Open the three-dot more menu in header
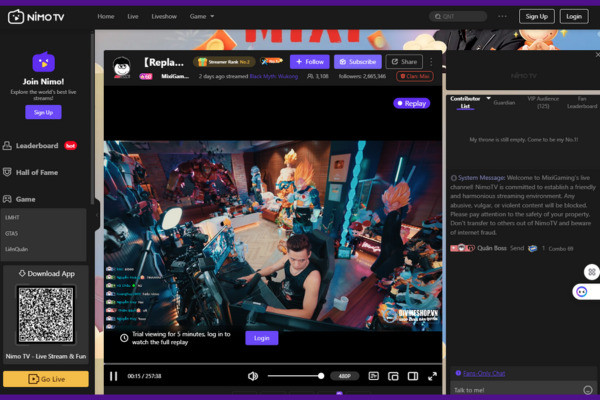This screenshot has width=600, height=400. (502, 16)
